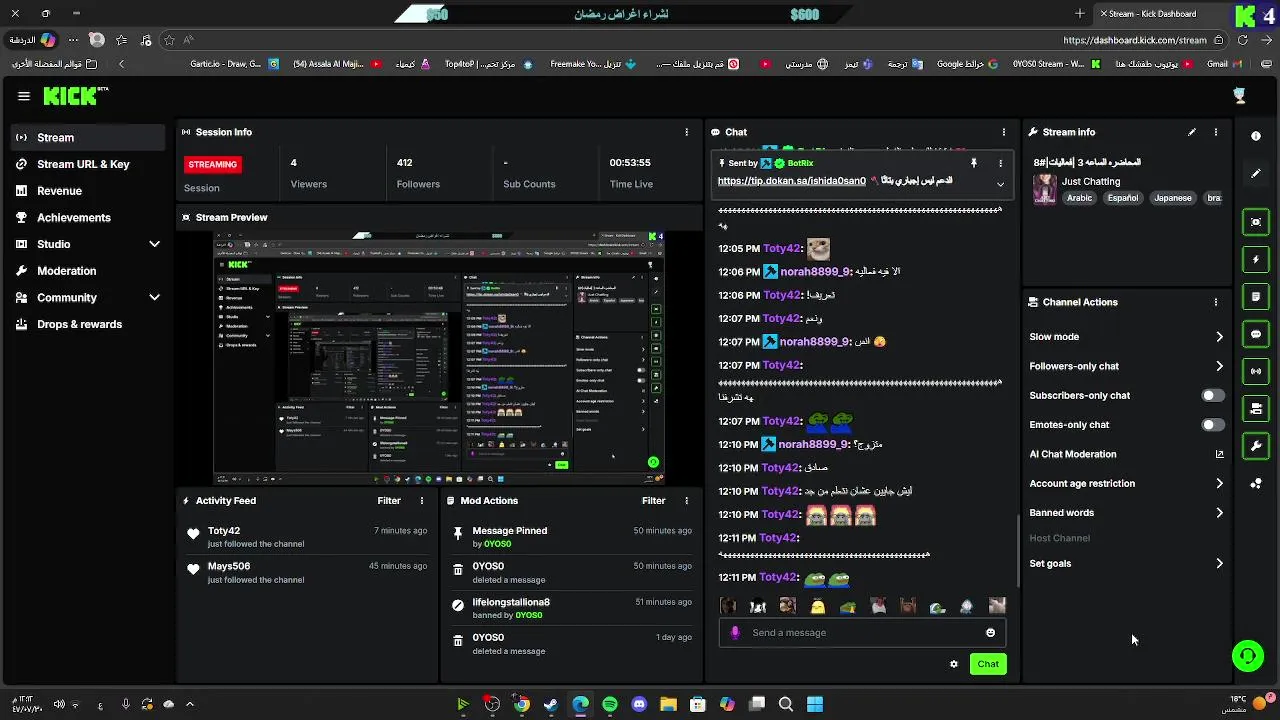Viewport: 1280px width, 720px height.
Task: Open Moderation in sidebar
Action: point(88,271)
